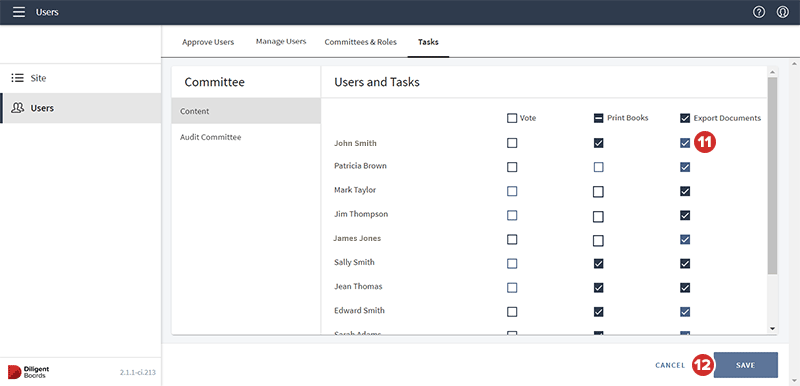Click the Diligent Boards logo
Screen dimensions: 800x386
pos(29,372)
